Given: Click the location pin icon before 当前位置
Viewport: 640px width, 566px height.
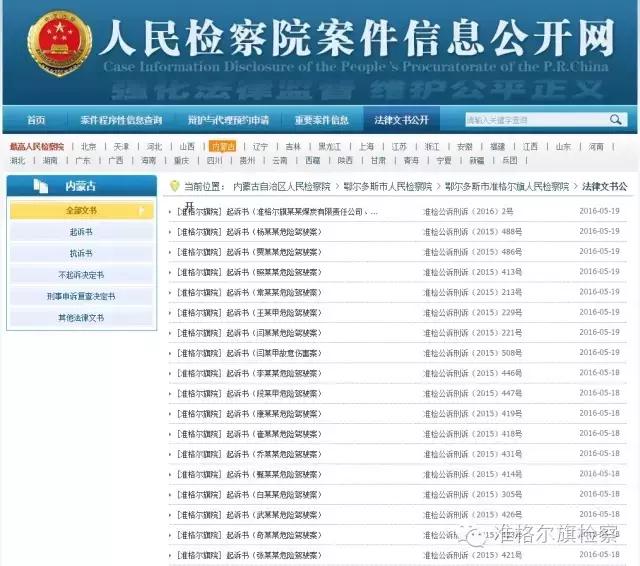Looking at the screenshot, I should (174, 186).
